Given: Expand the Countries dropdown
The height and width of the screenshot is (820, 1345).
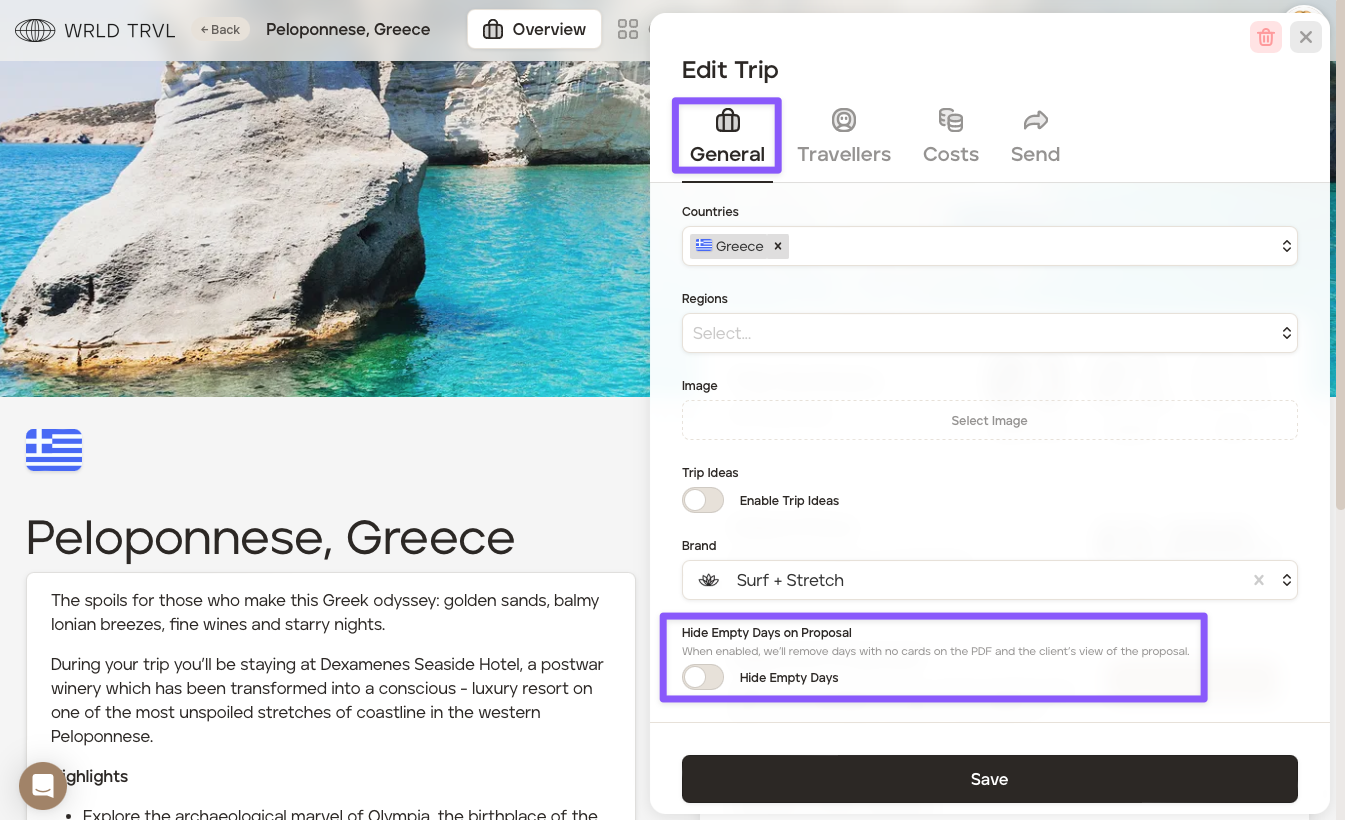Looking at the screenshot, I should point(1286,246).
